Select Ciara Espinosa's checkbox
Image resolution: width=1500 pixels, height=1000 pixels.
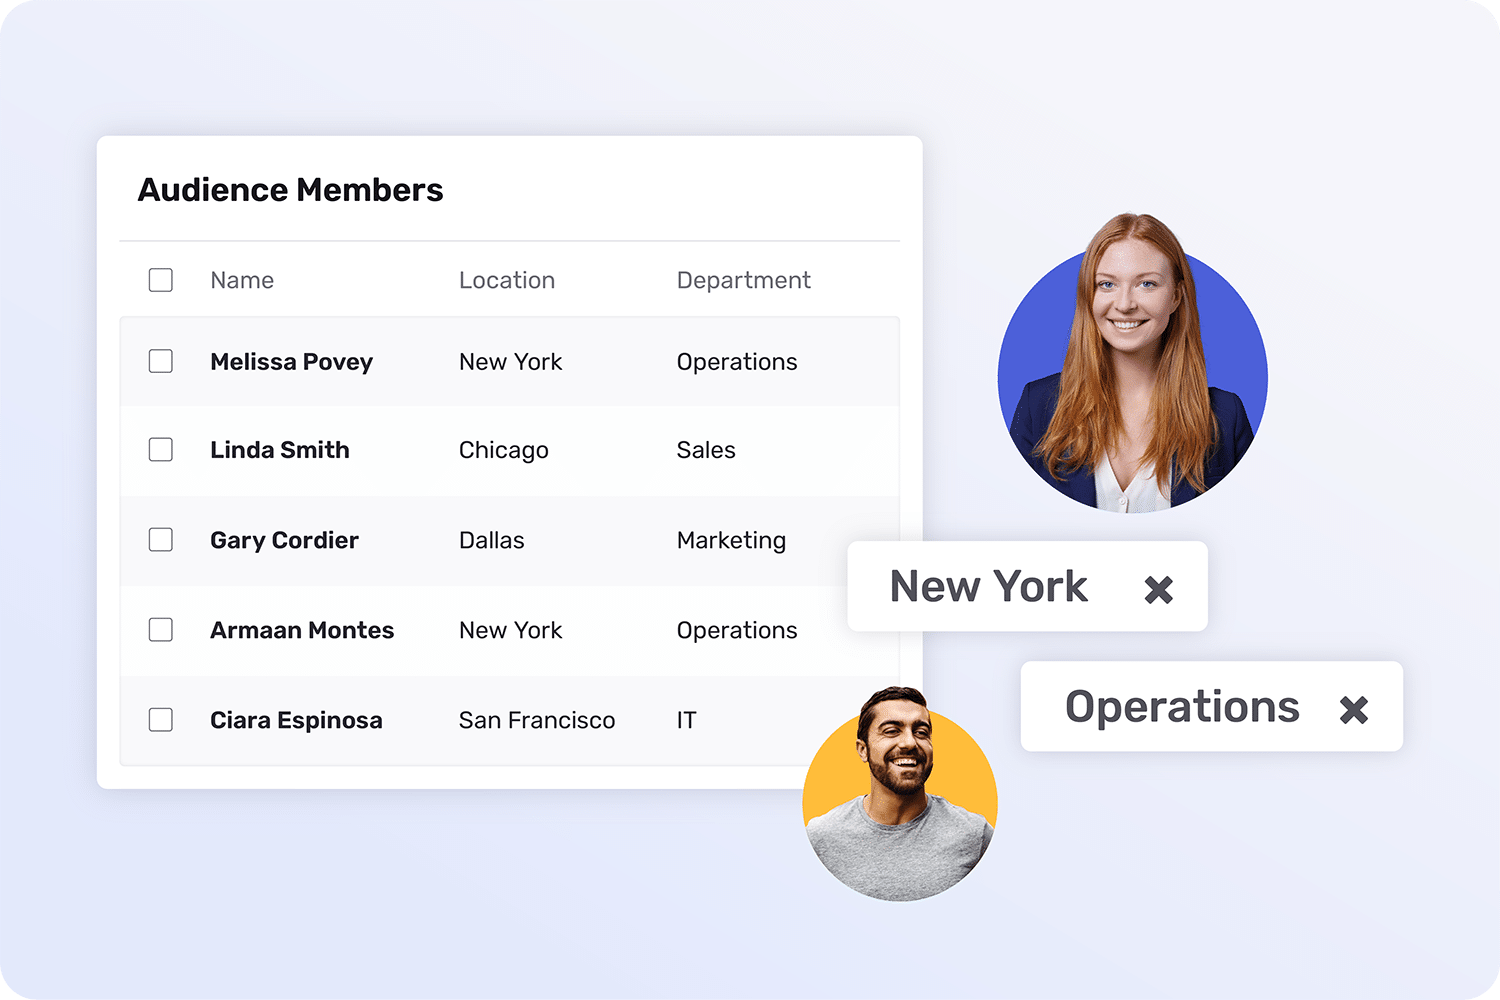tap(161, 720)
